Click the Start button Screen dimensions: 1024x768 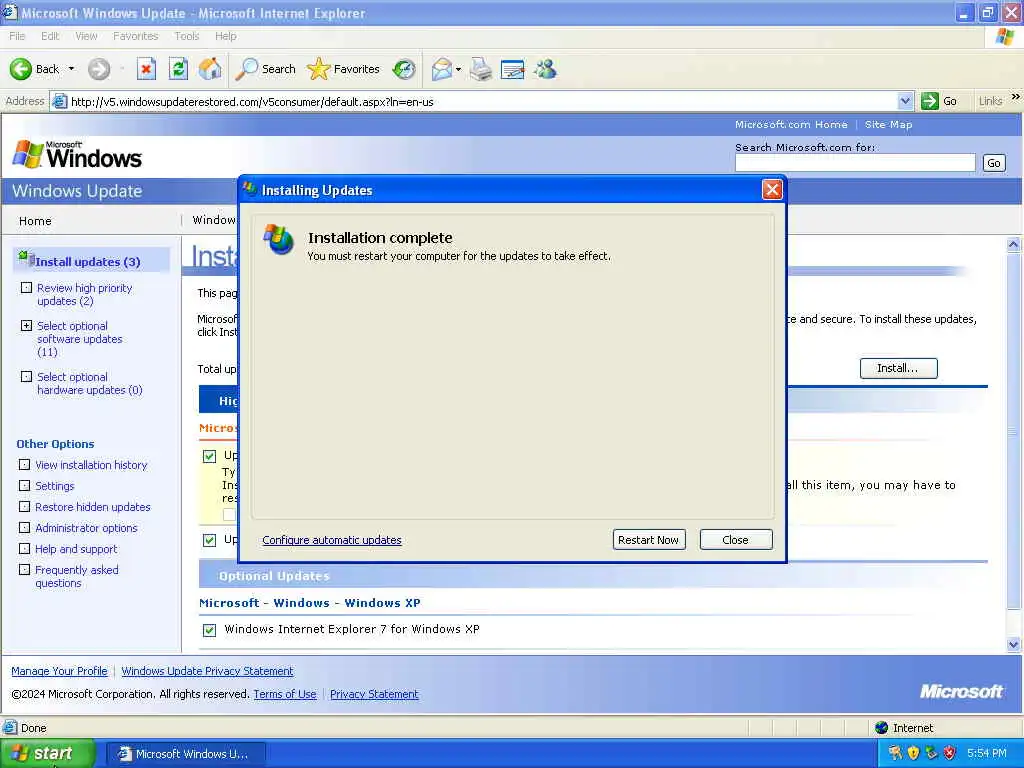tap(47, 754)
